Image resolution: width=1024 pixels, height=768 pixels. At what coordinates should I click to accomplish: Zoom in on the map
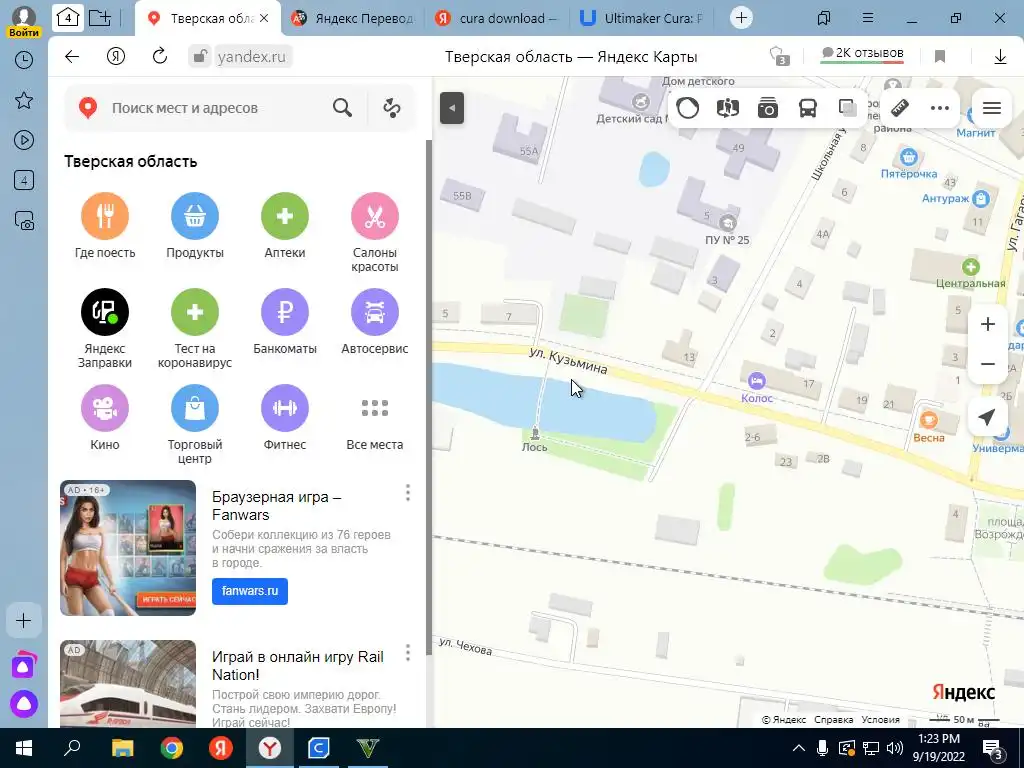(x=988, y=324)
